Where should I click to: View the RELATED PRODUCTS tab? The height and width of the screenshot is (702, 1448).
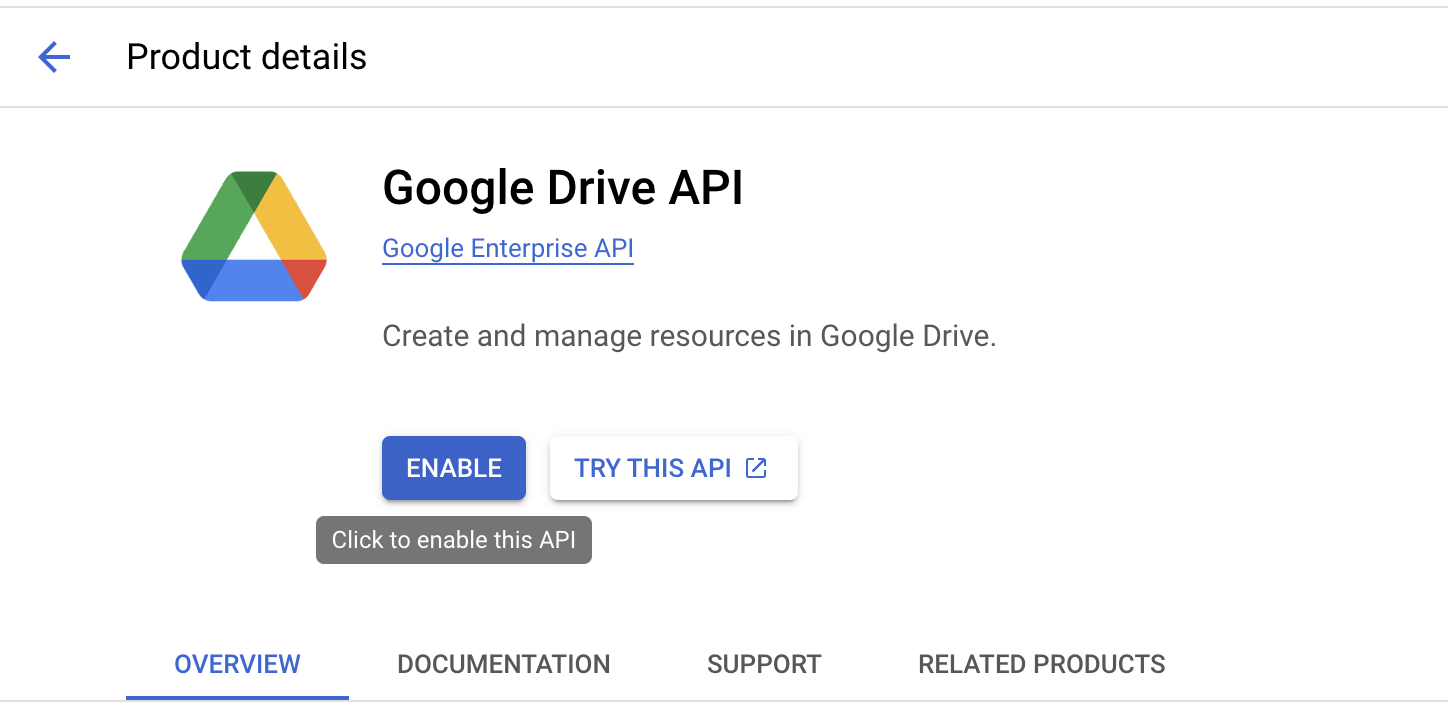[1042, 664]
